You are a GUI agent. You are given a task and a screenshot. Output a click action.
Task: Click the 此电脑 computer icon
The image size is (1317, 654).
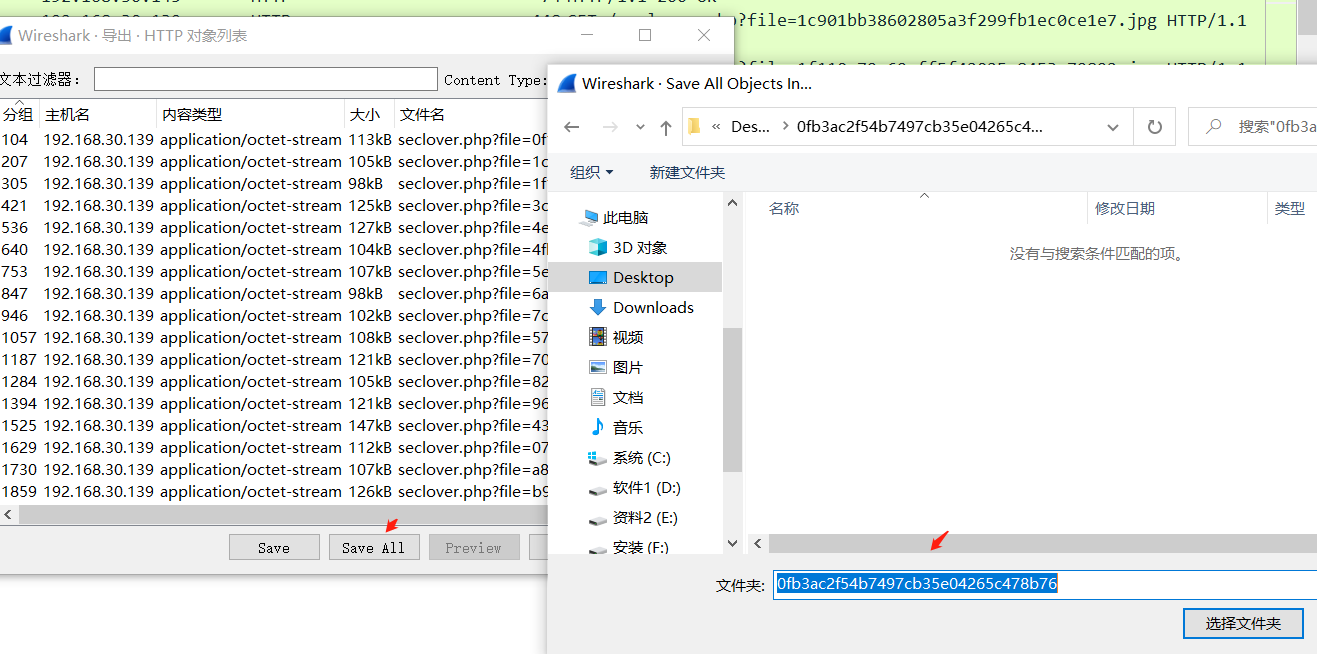click(x=588, y=217)
